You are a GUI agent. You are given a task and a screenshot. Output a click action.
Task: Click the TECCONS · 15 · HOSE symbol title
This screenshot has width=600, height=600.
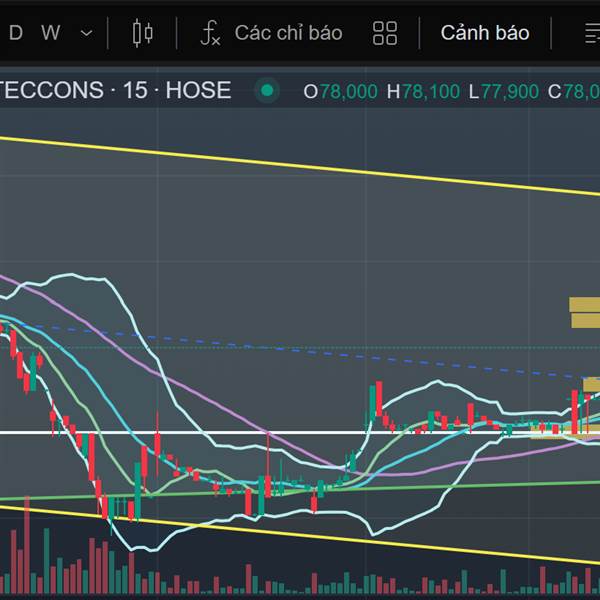[x=116, y=90]
